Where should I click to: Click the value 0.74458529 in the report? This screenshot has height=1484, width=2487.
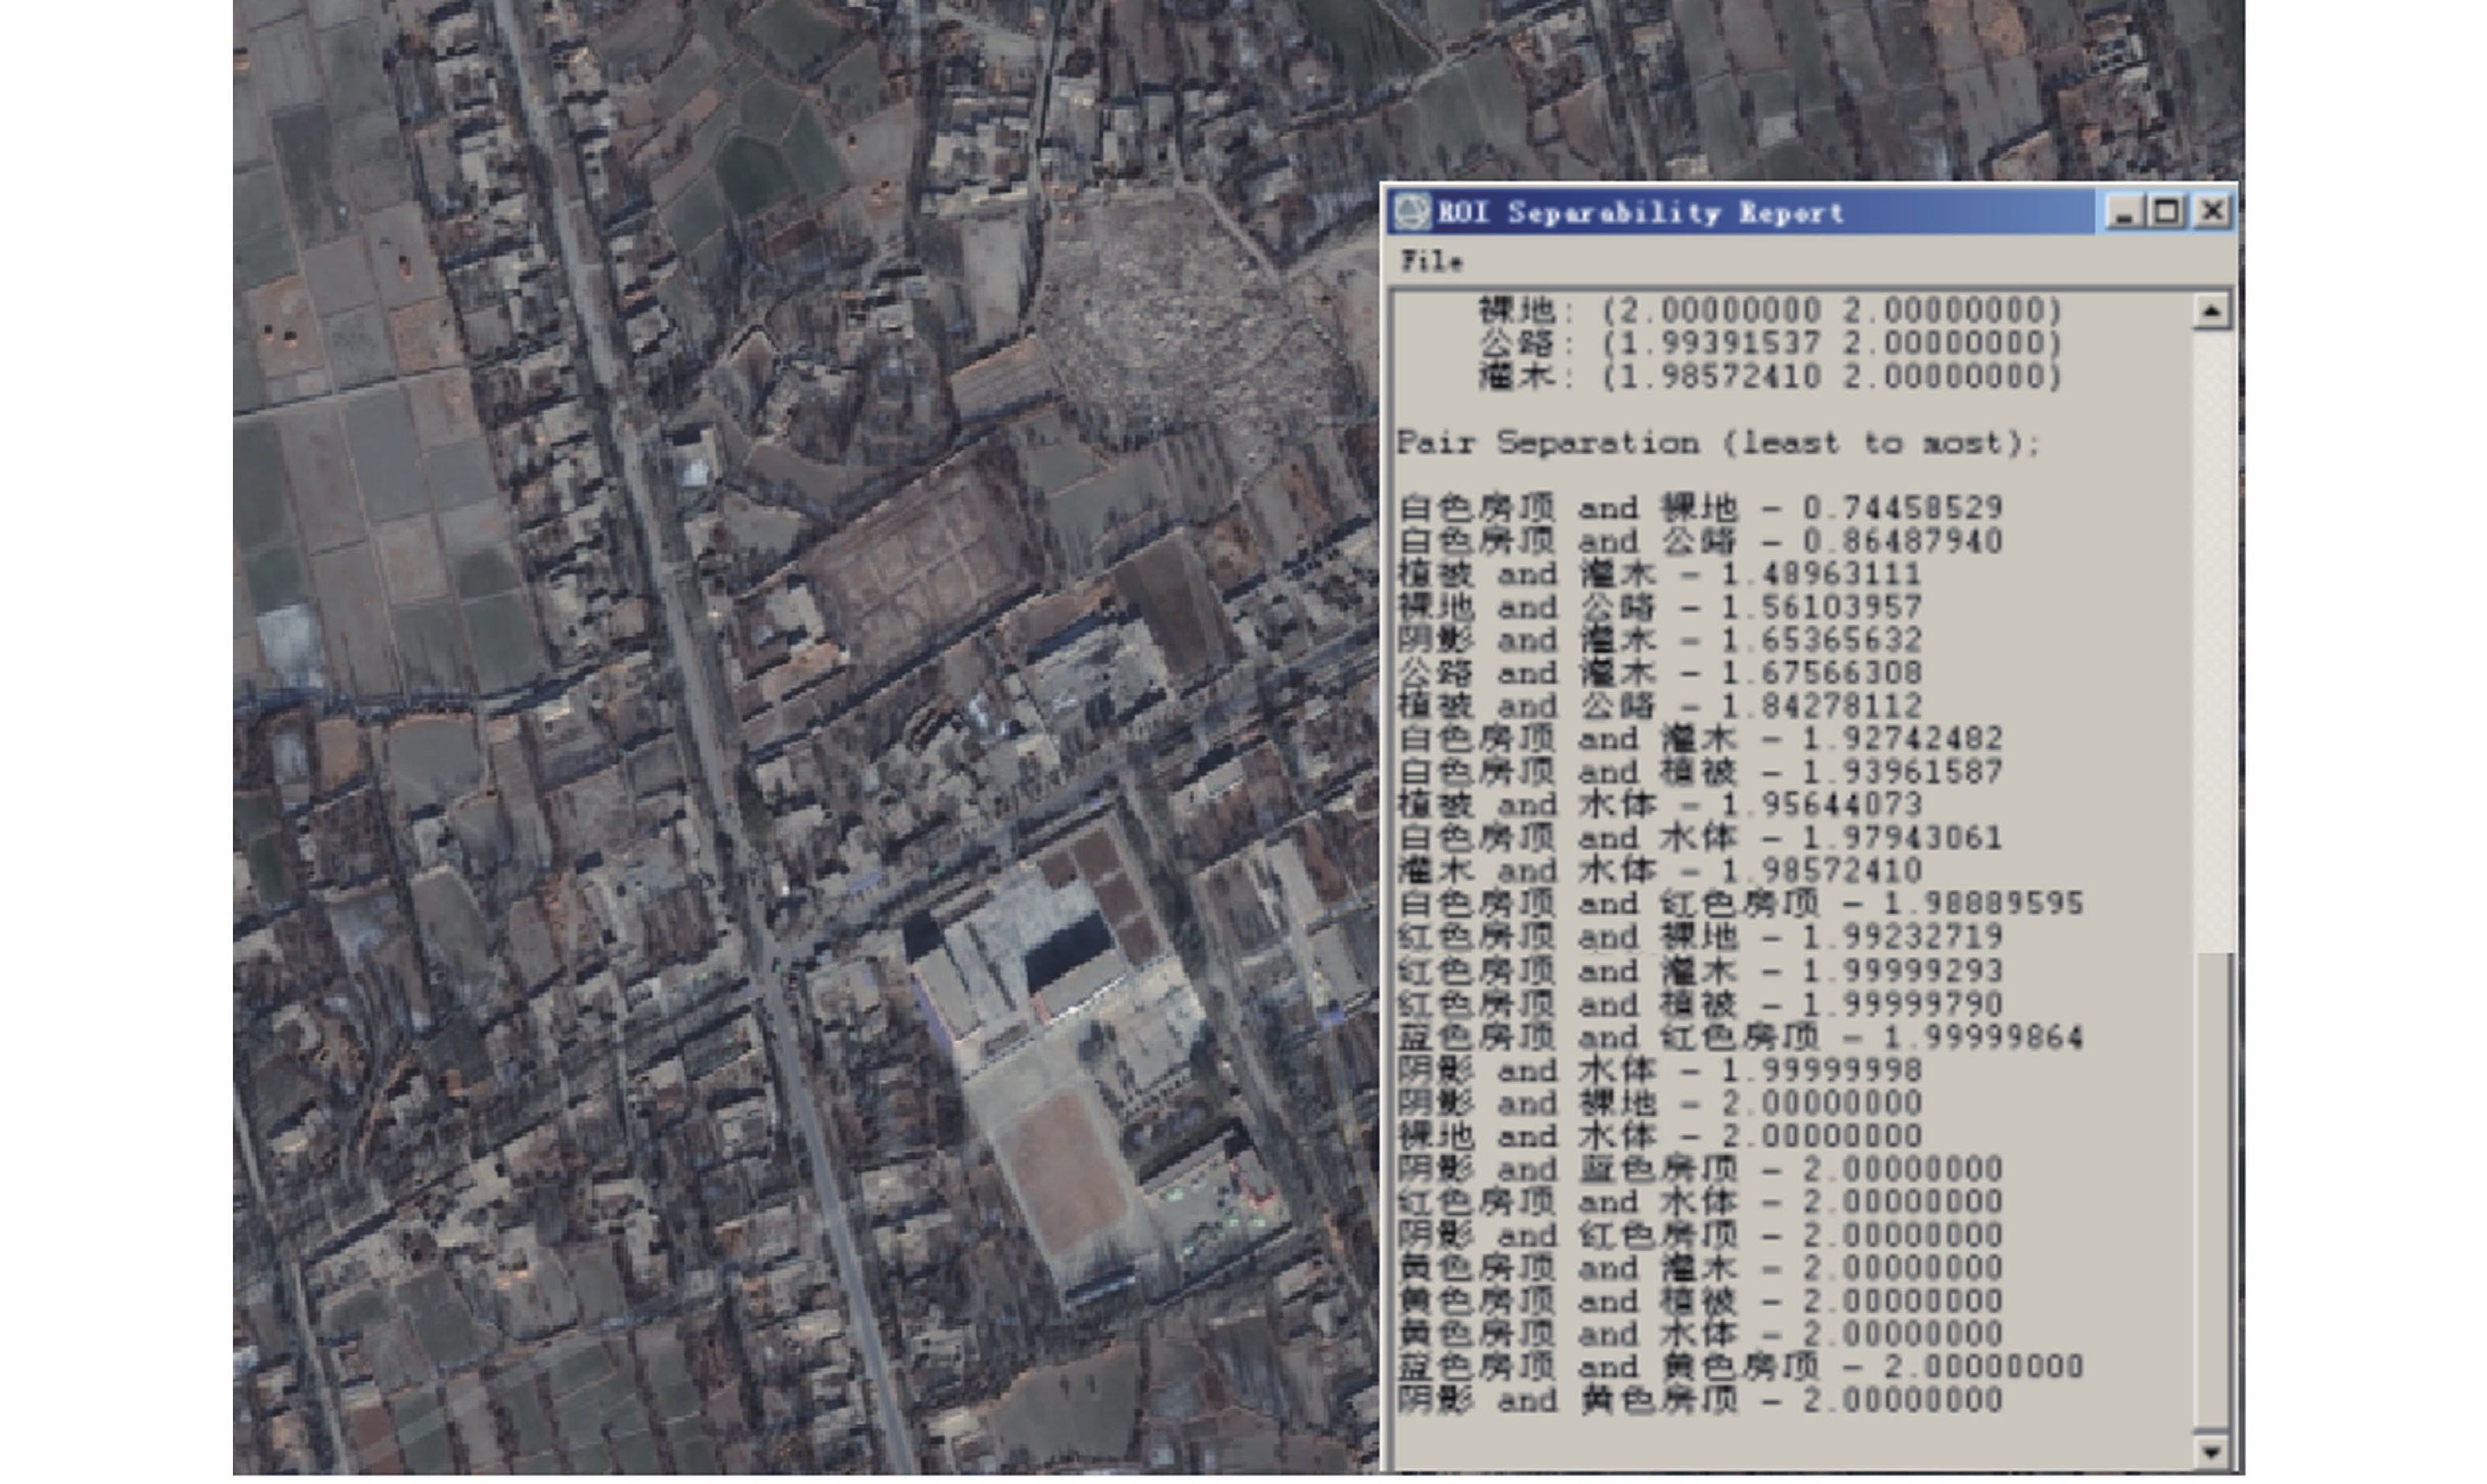click(x=1902, y=508)
